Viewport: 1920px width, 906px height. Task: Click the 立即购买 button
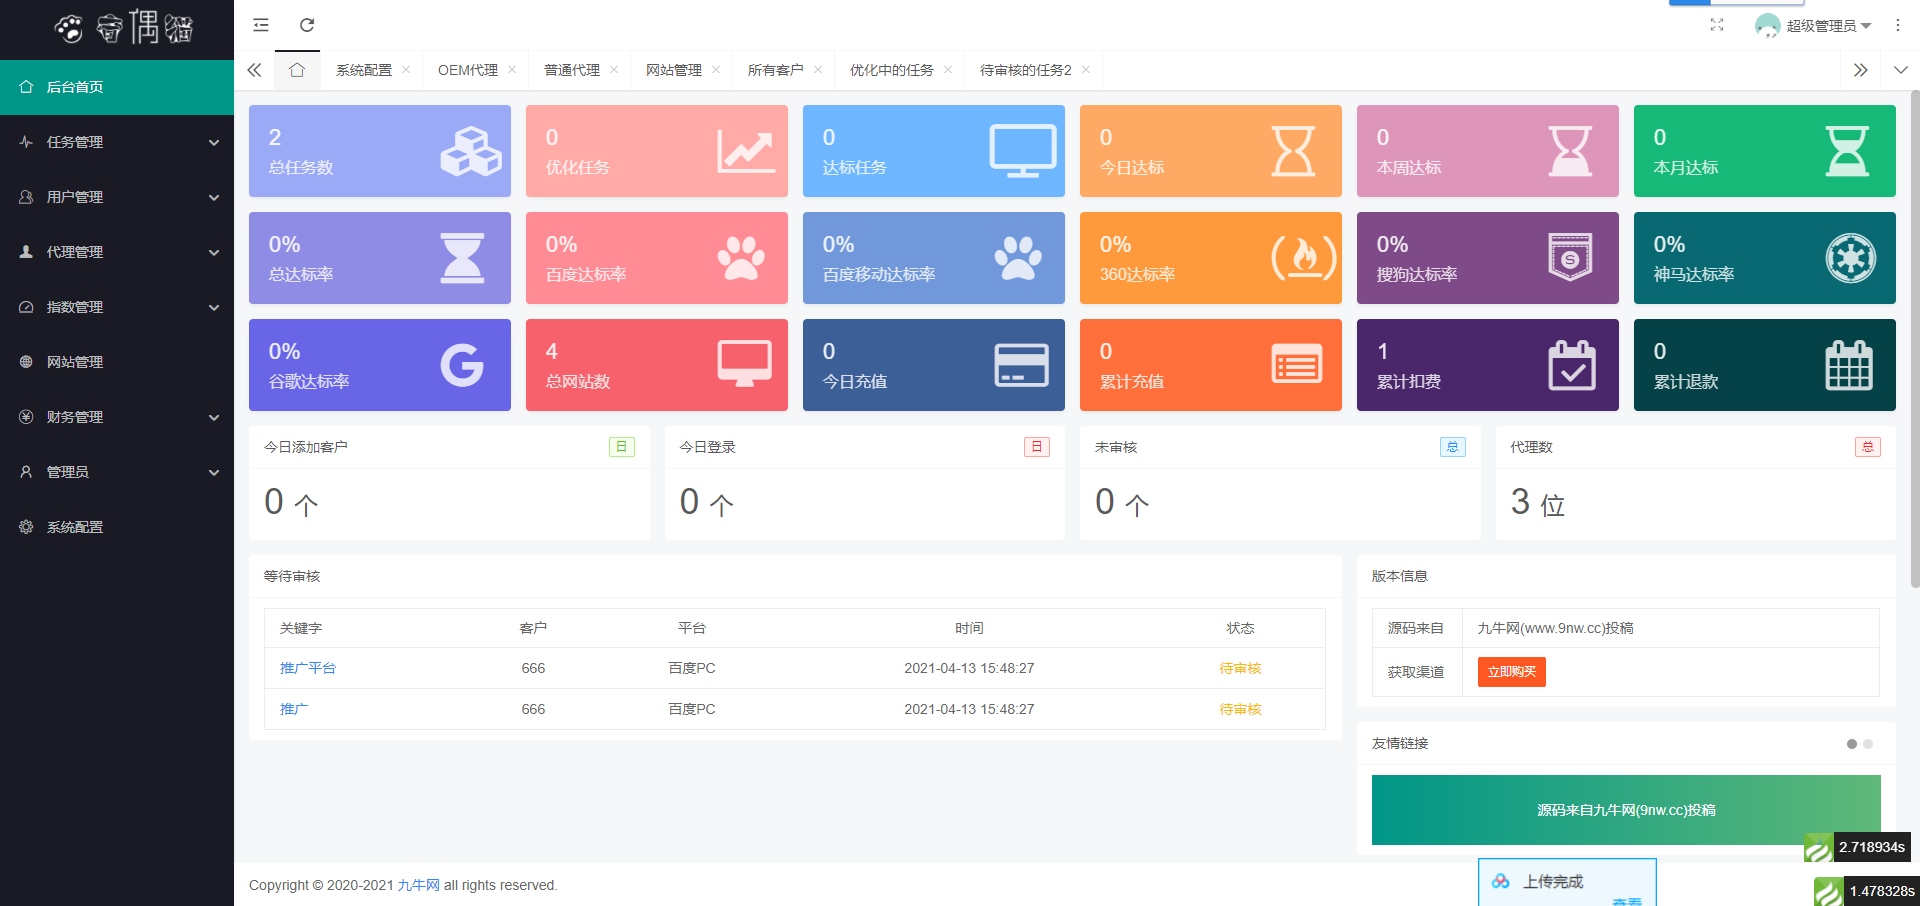pos(1511,672)
